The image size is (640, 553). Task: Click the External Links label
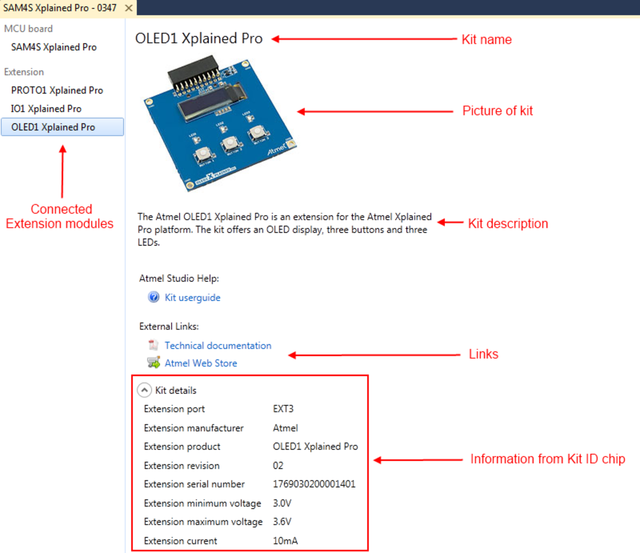(169, 326)
